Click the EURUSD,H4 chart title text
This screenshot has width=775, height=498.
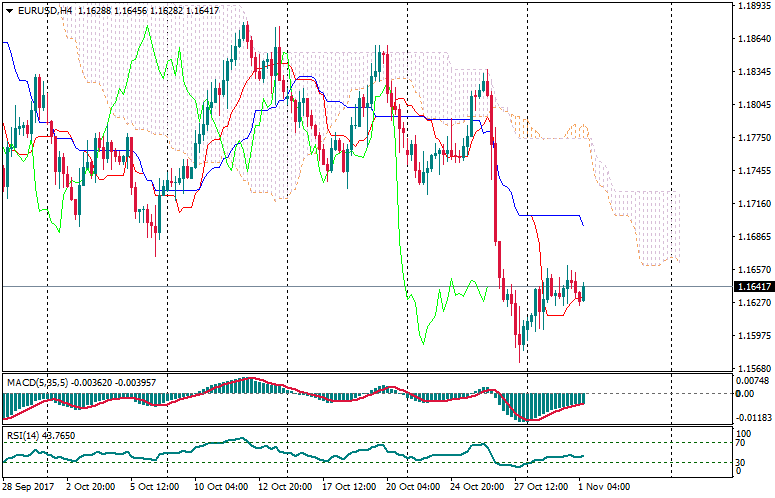[45, 10]
